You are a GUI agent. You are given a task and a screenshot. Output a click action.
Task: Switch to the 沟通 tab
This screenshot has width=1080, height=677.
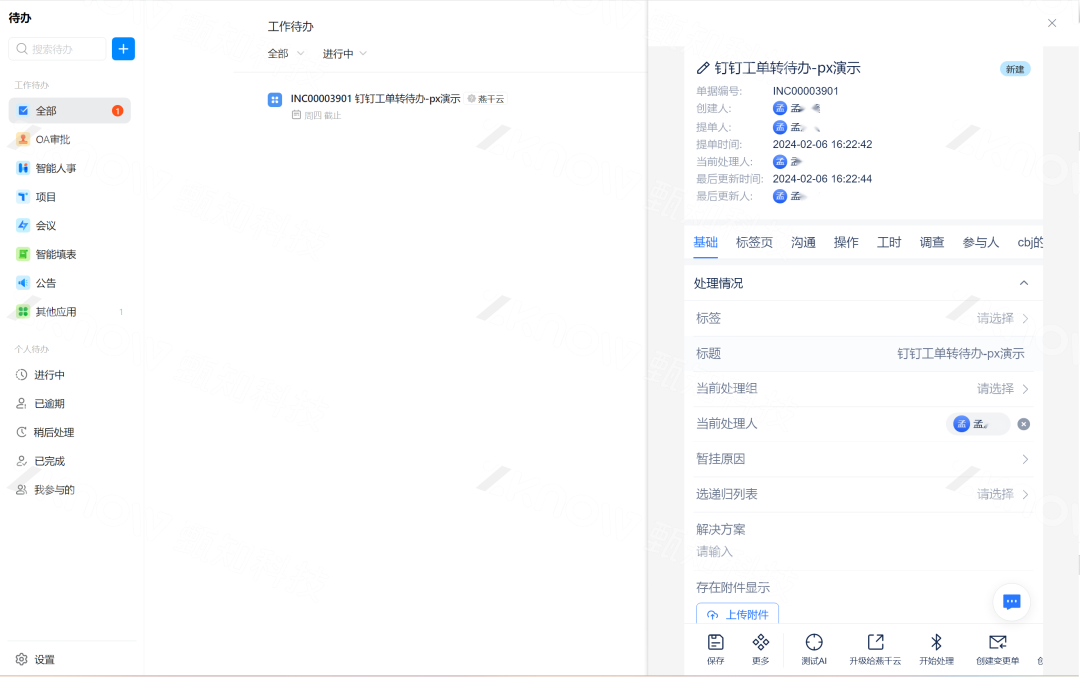[803, 242]
